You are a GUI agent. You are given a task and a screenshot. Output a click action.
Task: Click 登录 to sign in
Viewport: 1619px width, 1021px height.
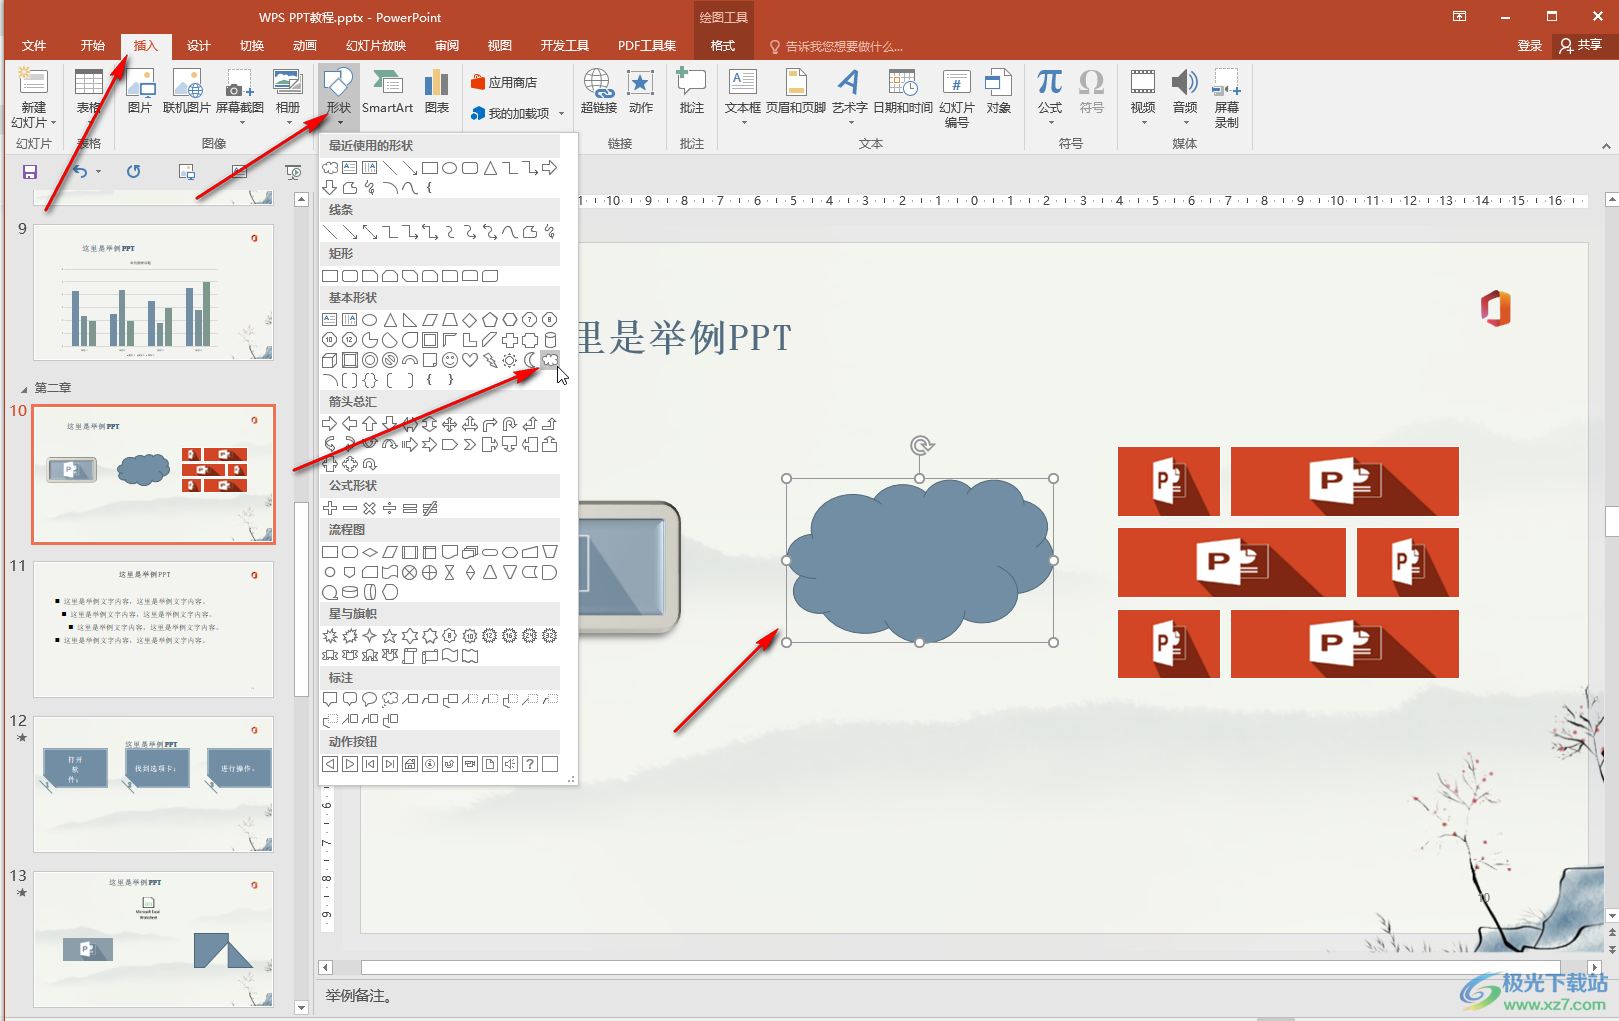click(x=1530, y=46)
